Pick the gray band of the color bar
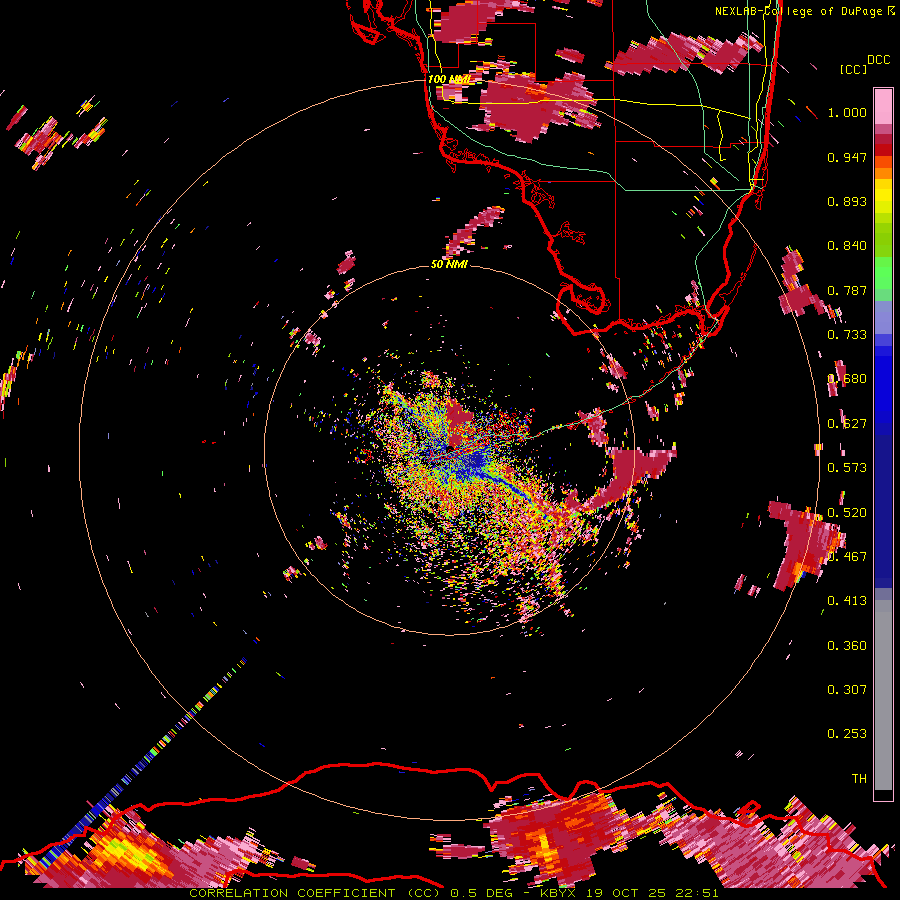Image resolution: width=900 pixels, height=900 pixels. [x=883, y=695]
